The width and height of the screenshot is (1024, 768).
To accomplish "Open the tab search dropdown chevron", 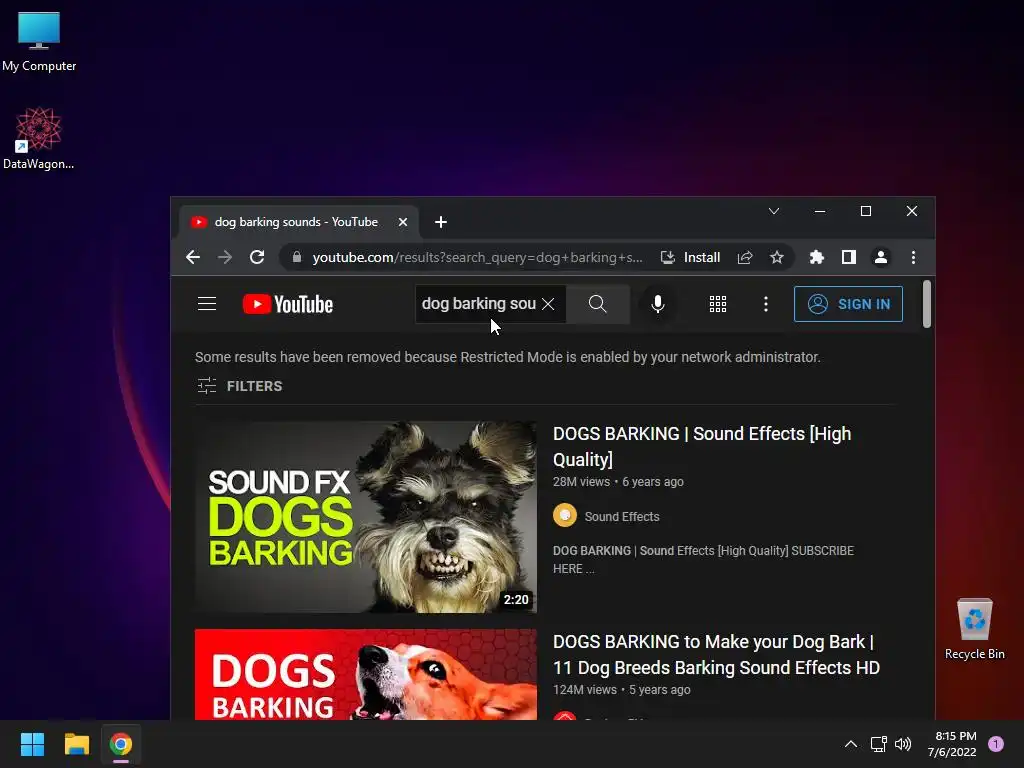I will (774, 211).
